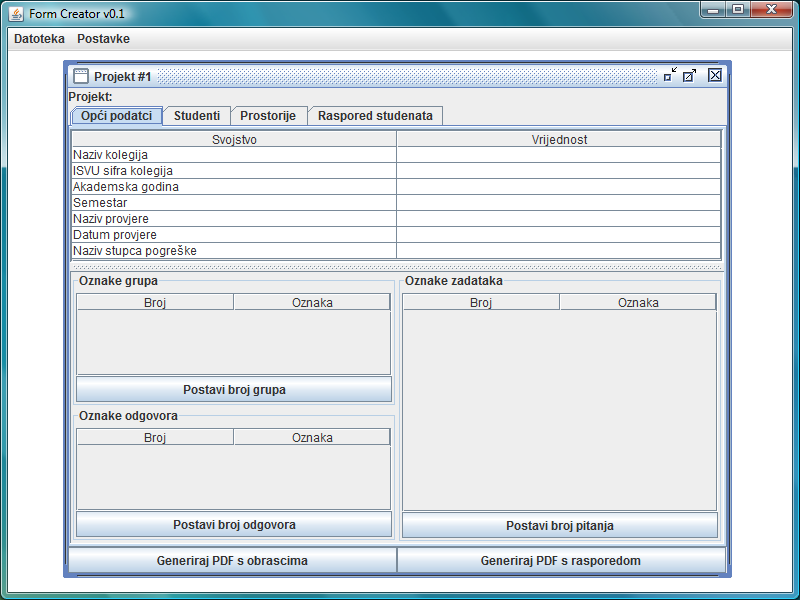Viewport: 800px width, 600px height.
Task: Close the Projekt #1 internal frame
Action: click(714, 75)
